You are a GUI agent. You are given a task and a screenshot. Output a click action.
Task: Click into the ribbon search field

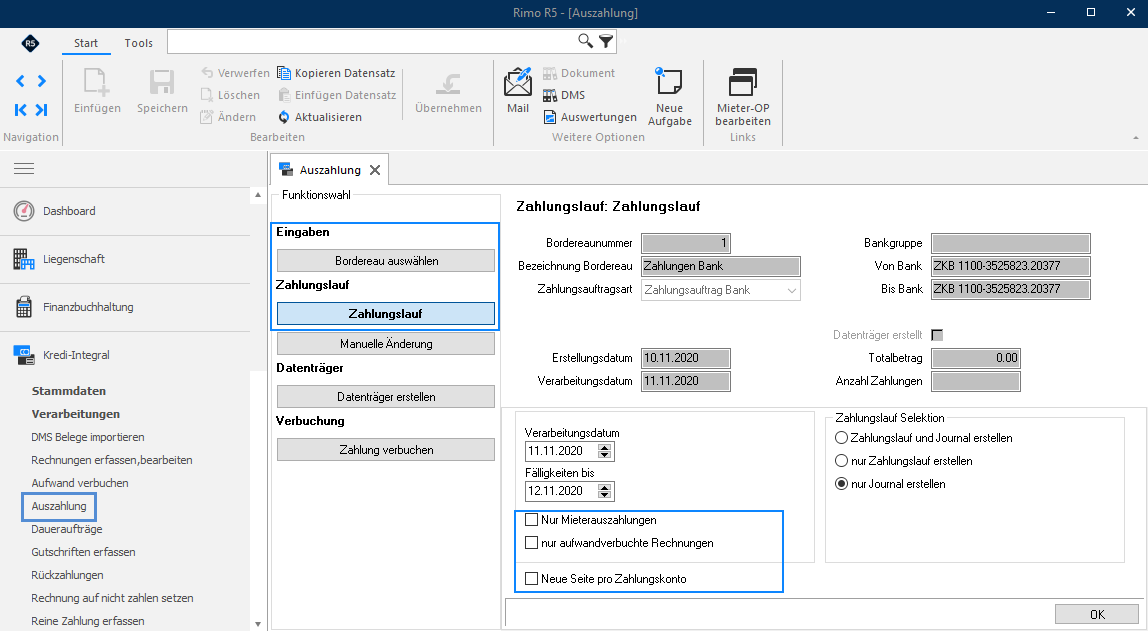point(372,42)
